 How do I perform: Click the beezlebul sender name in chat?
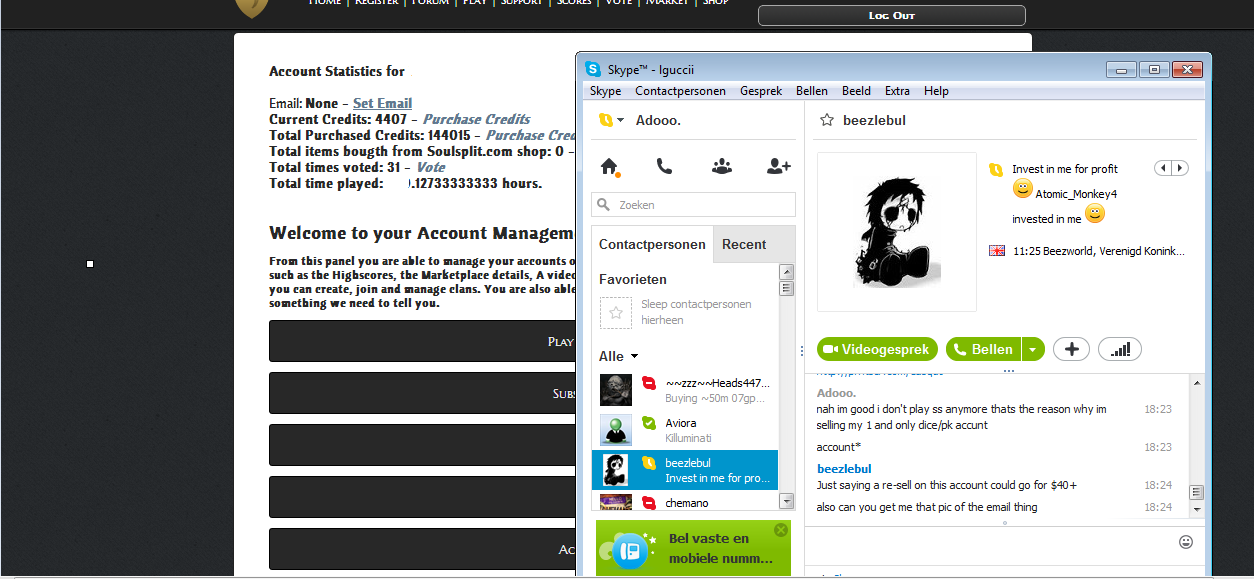pos(844,469)
